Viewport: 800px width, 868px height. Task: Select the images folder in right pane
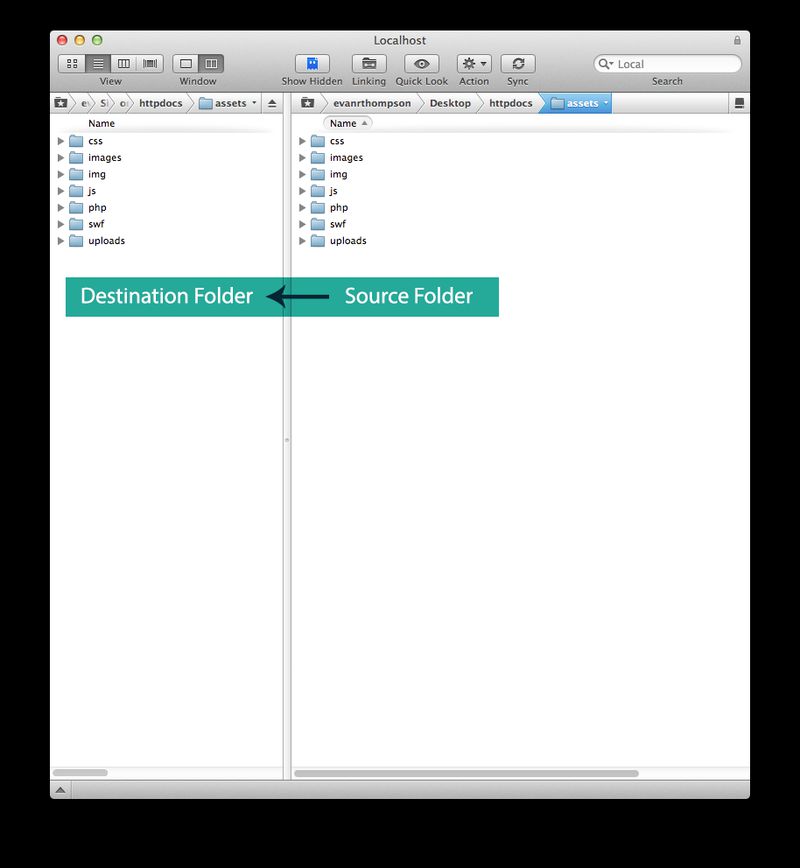click(346, 158)
